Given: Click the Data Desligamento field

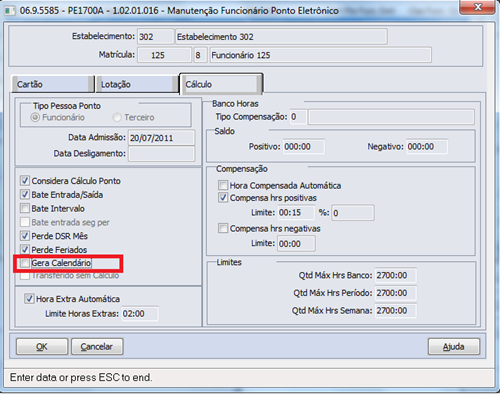Looking at the screenshot, I should point(161,154).
